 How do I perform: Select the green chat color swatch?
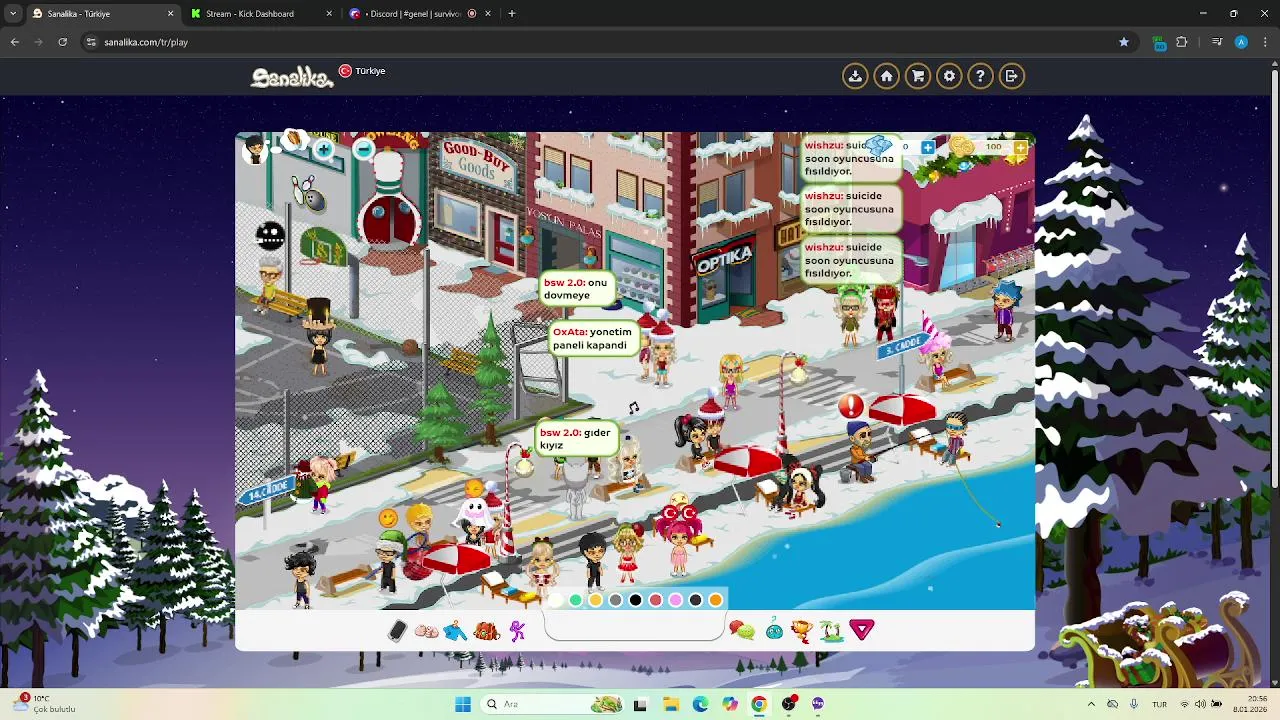(576, 600)
